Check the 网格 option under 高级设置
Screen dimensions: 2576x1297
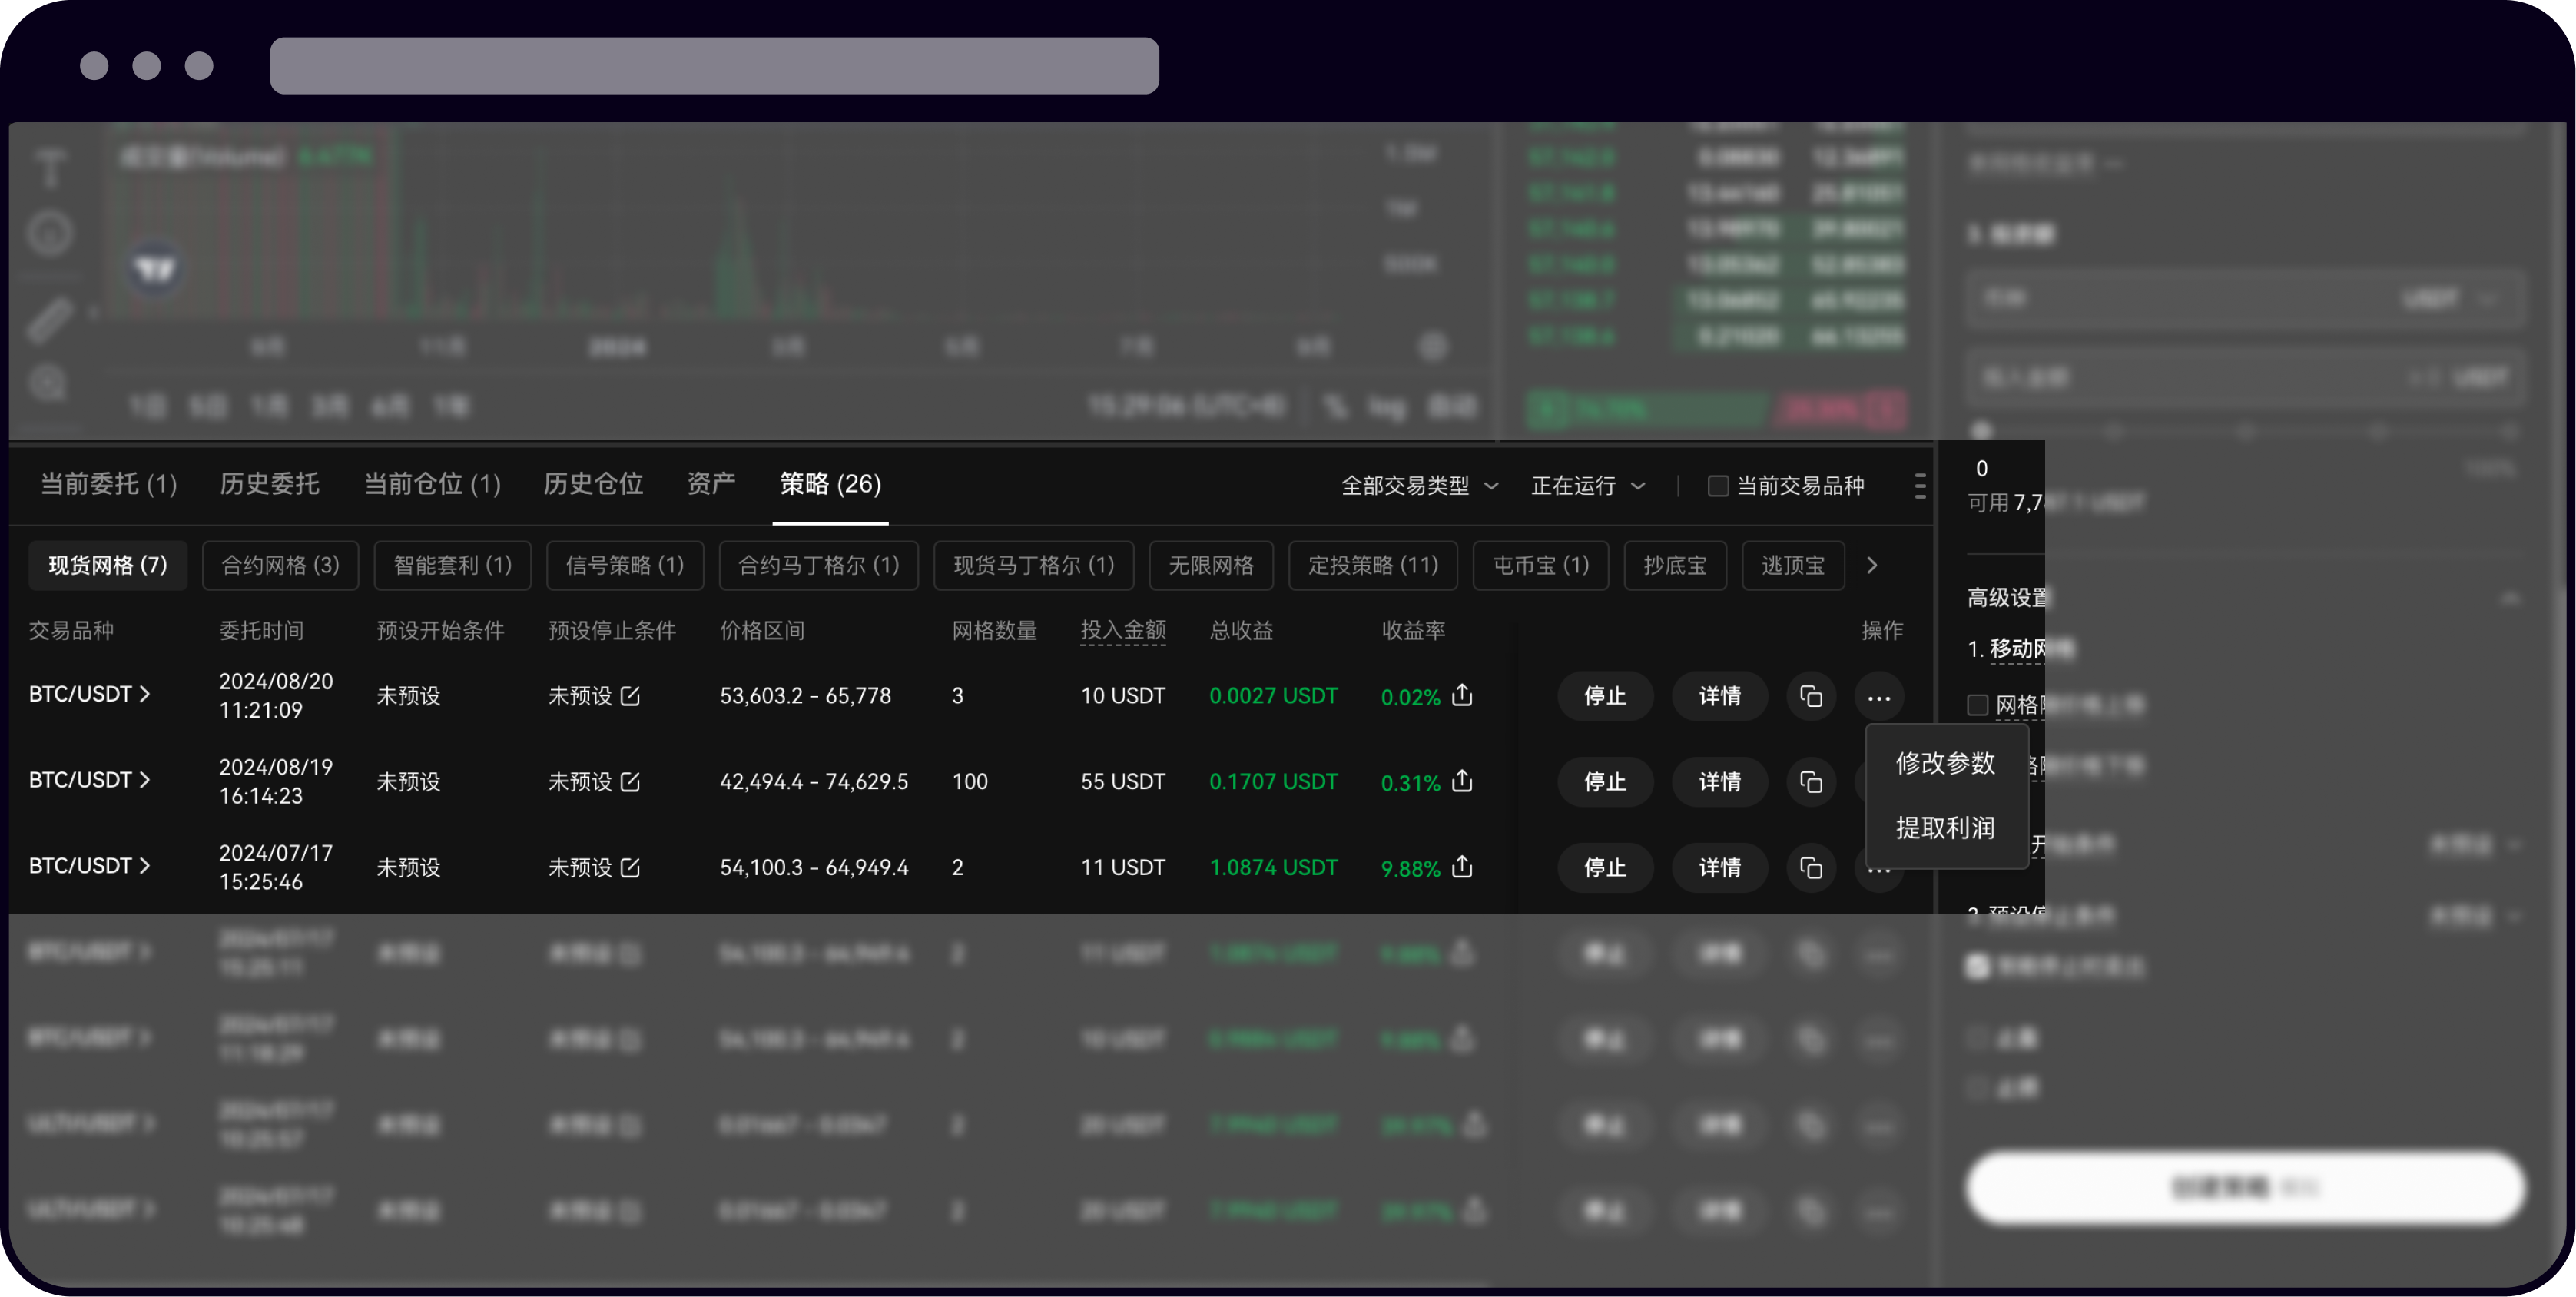(x=1978, y=705)
